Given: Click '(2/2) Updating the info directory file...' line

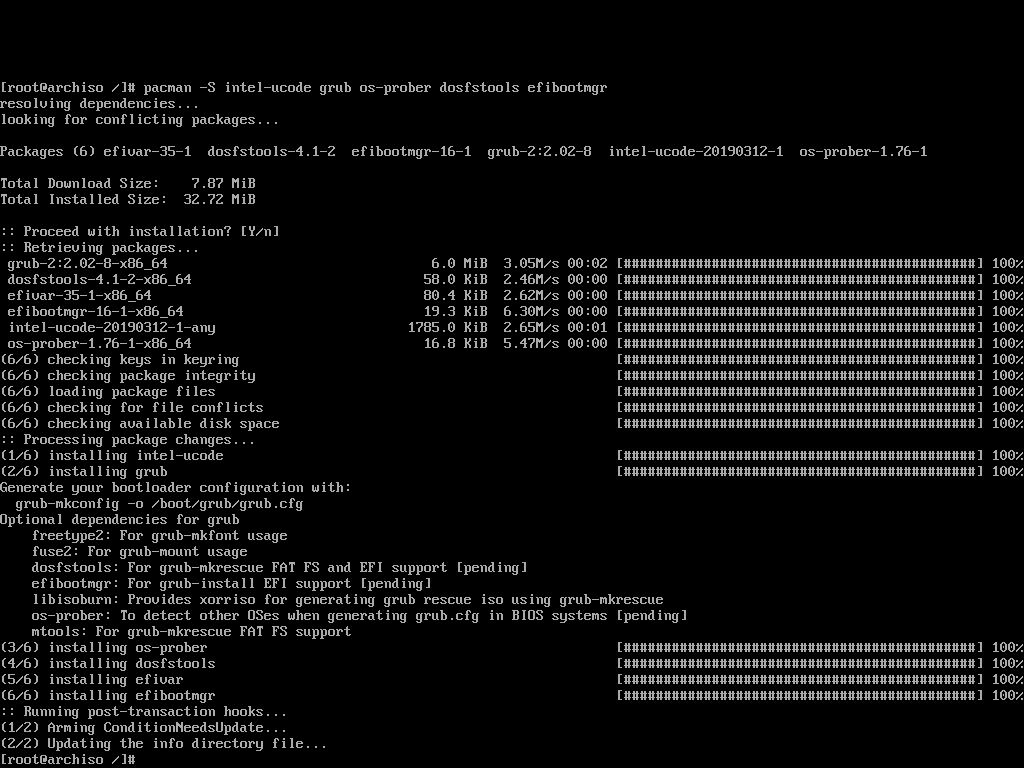Looking at the screenshot, I should (163, 744).
